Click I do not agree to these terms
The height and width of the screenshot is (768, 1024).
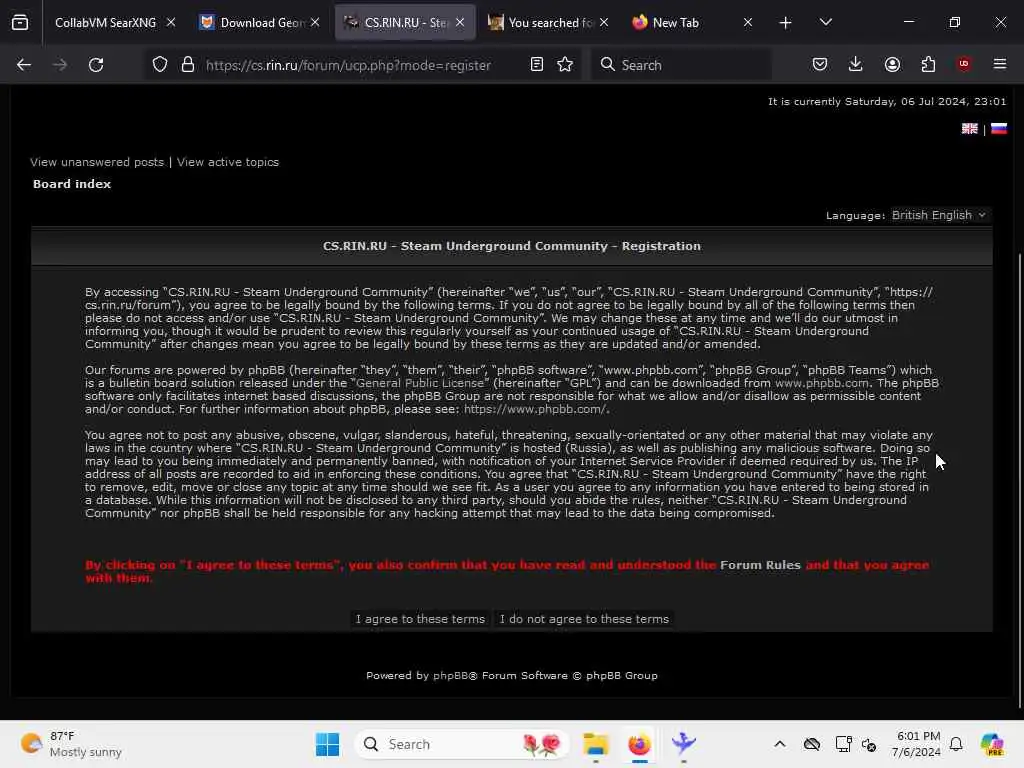(x=584, y=619)
